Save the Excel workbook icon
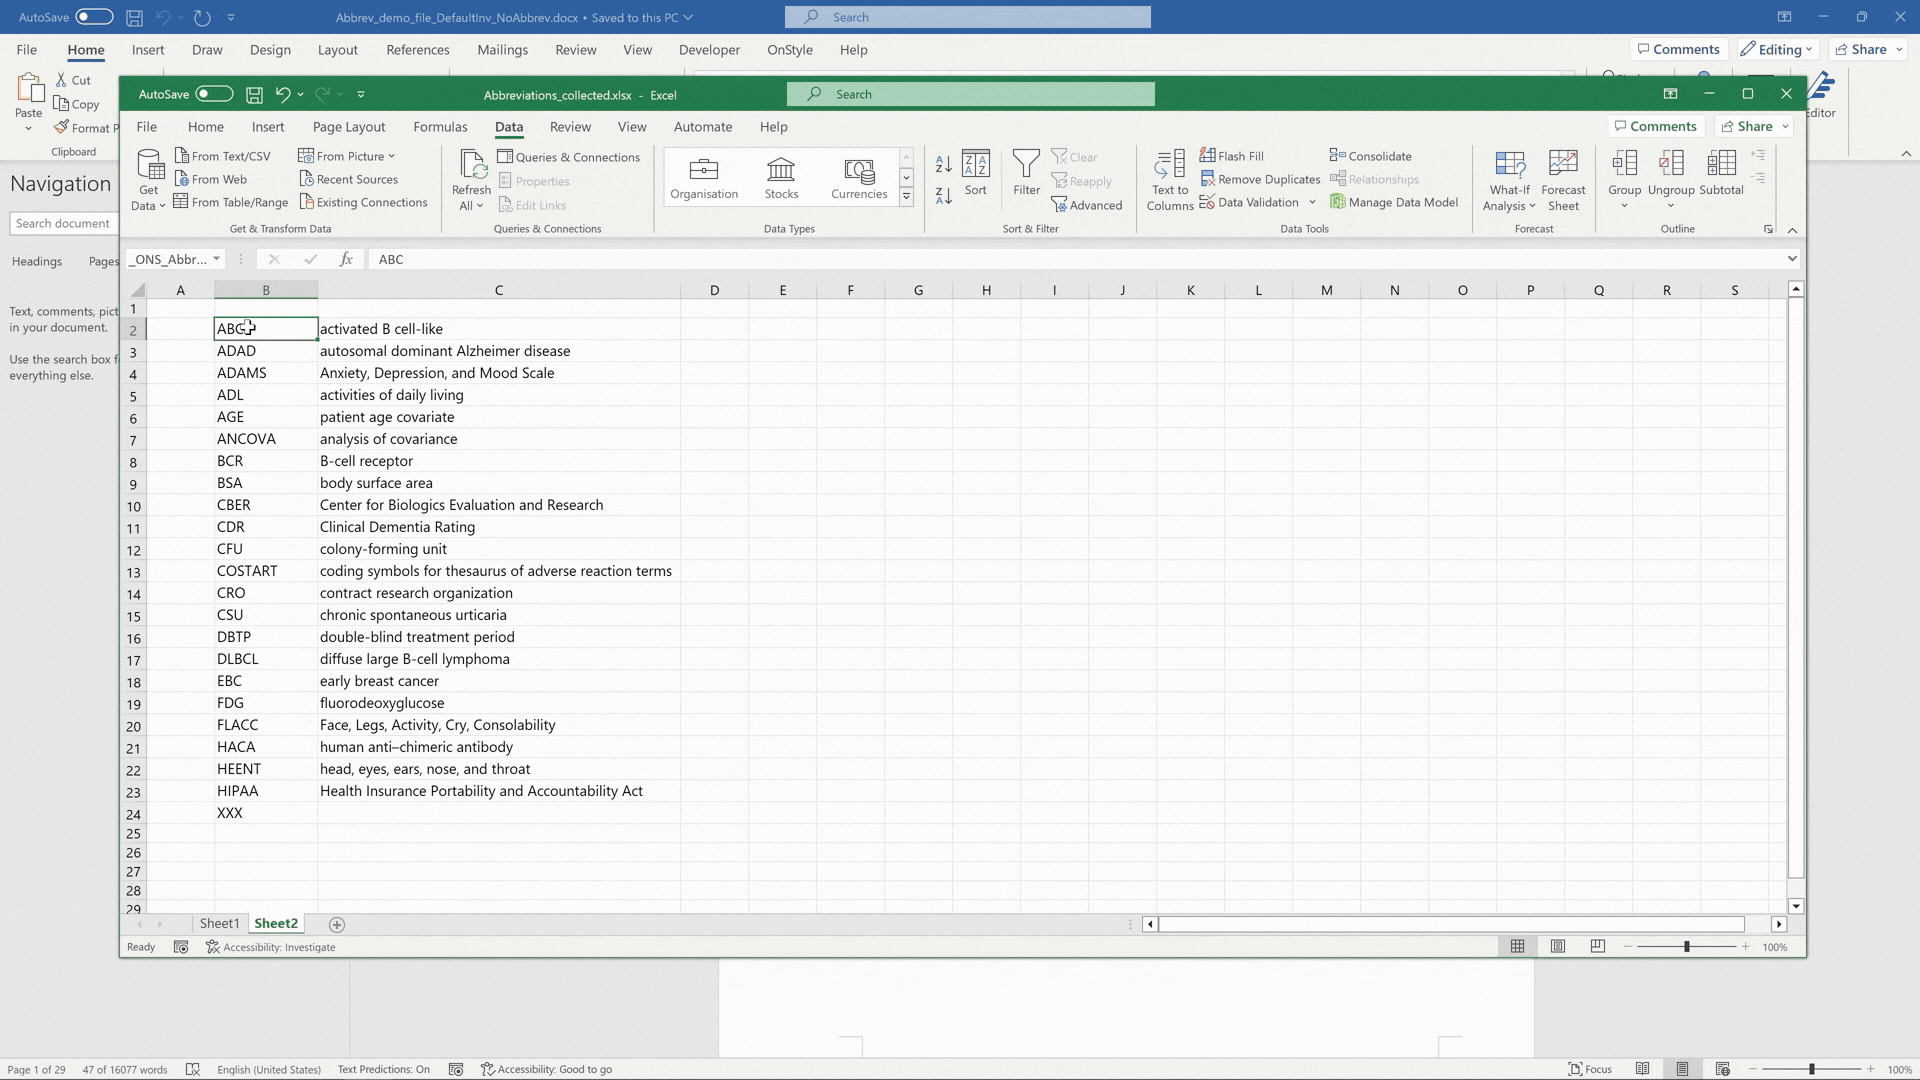This screenshot has height=1080, width=1920. [x=254, y=94]
